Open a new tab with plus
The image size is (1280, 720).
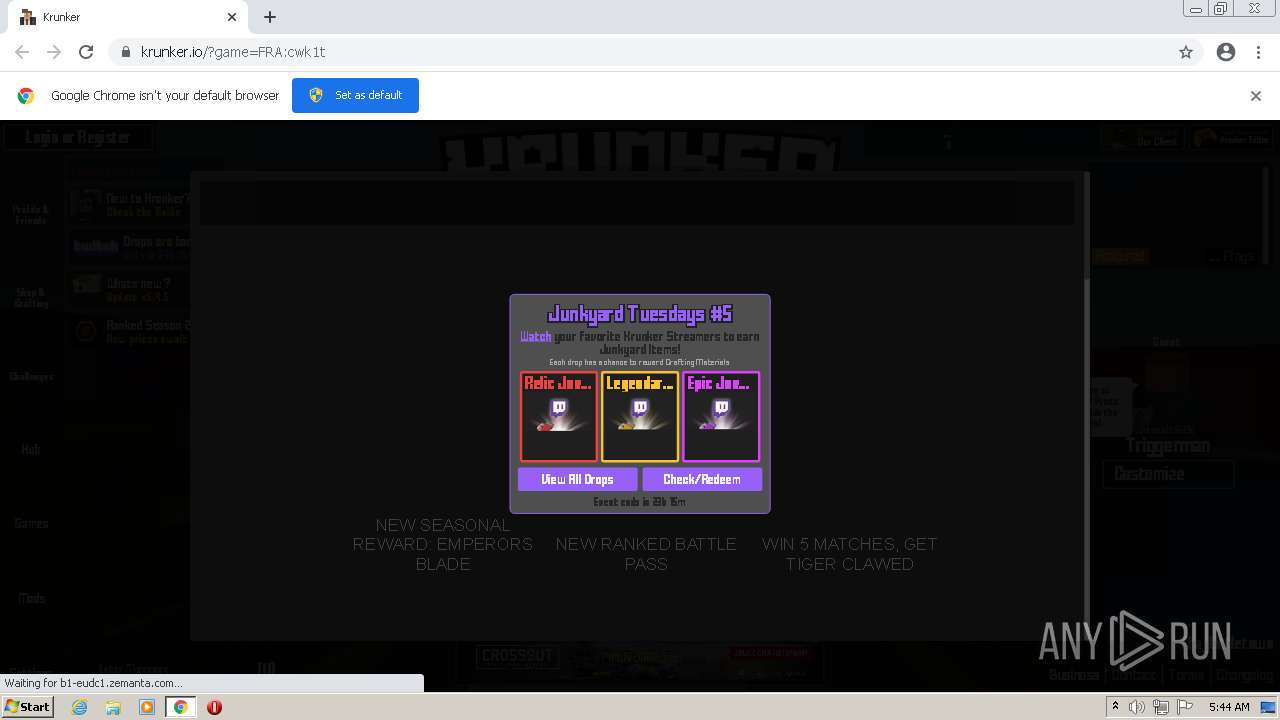(x=270, y=17)
